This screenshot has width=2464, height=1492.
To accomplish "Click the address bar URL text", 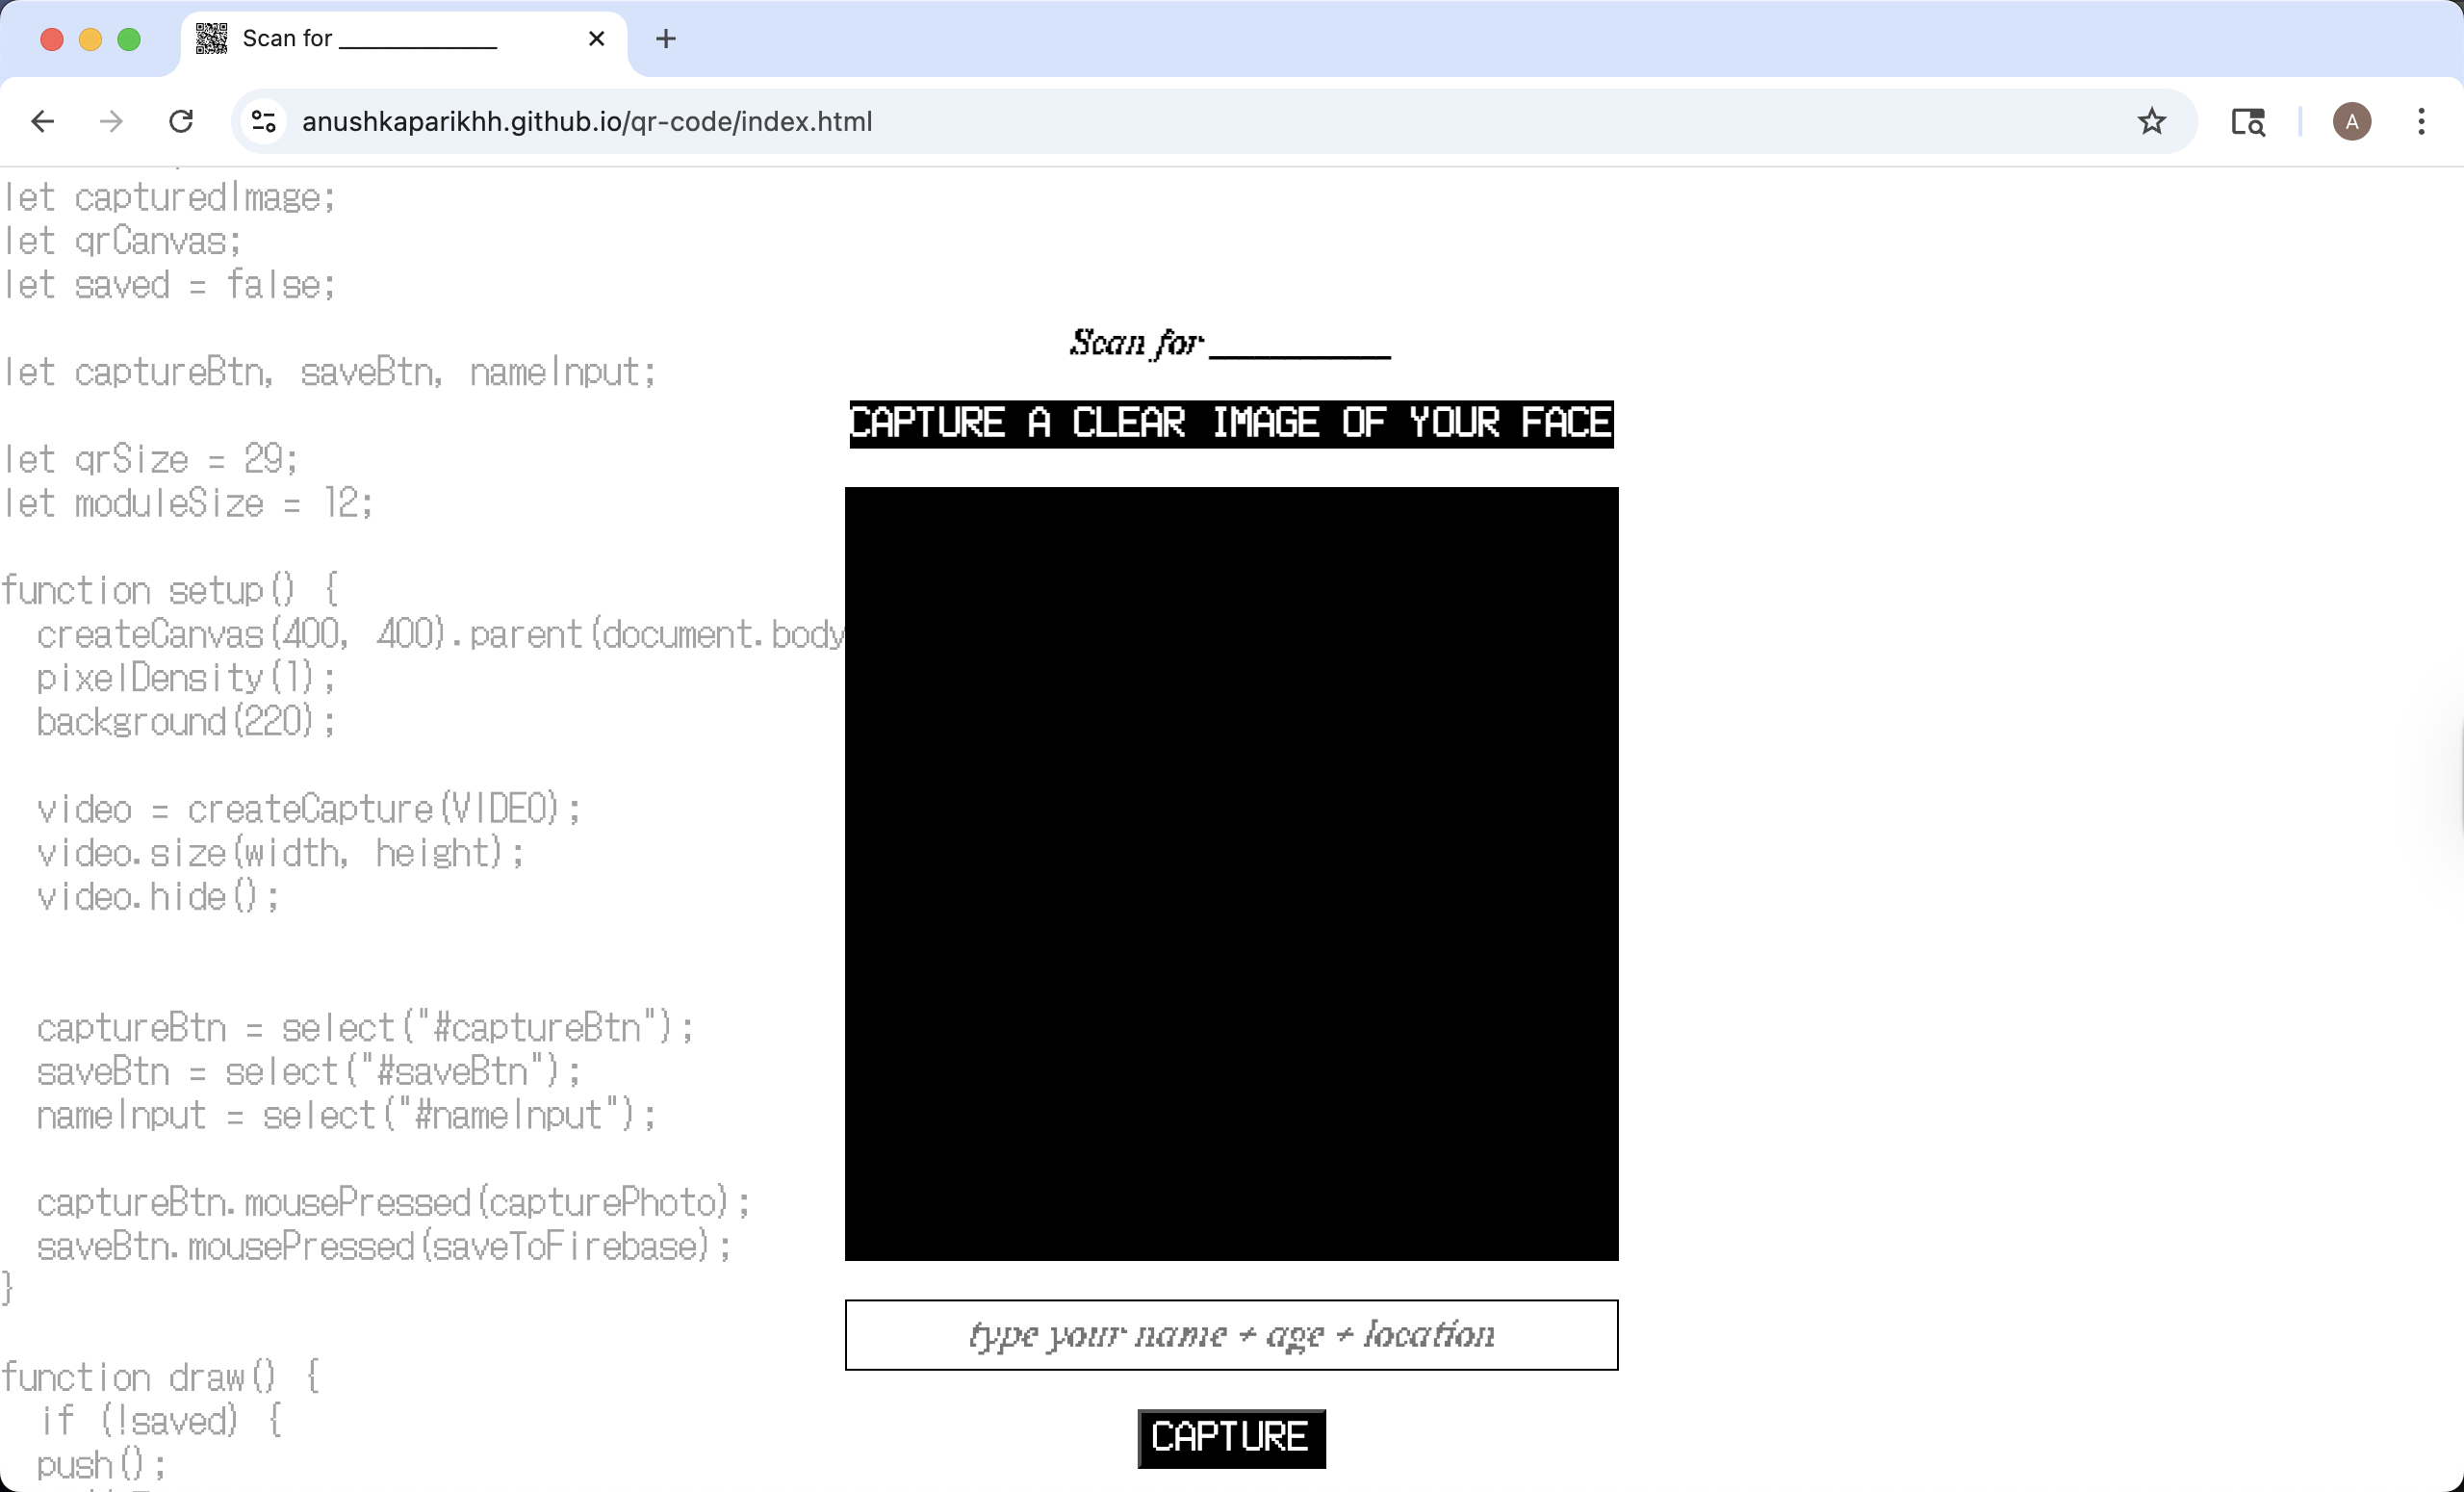I will click(x=587, y=122).
